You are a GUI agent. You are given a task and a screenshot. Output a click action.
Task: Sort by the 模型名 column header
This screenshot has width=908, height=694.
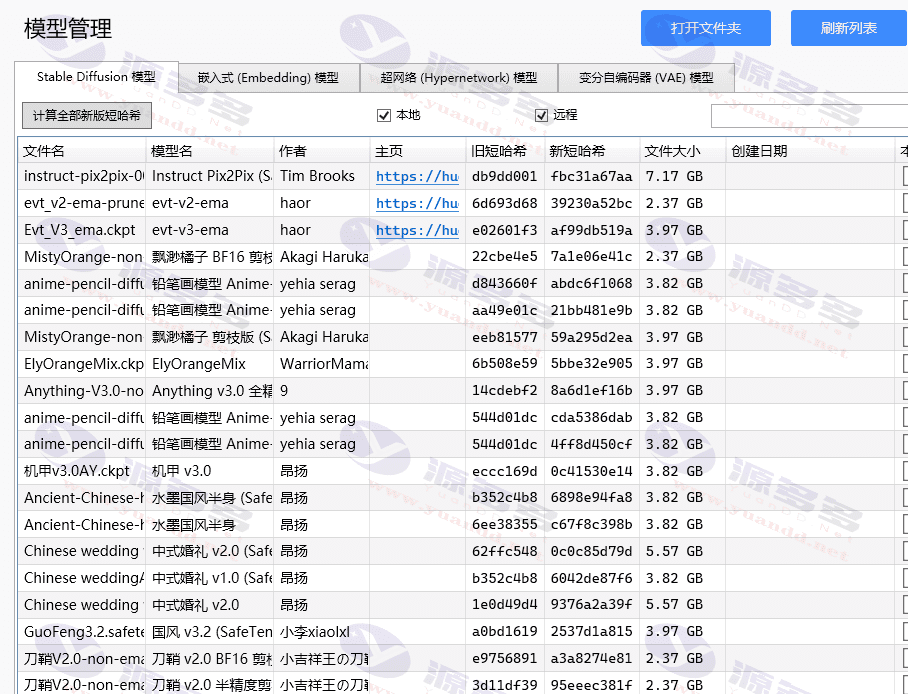(210, 151)
